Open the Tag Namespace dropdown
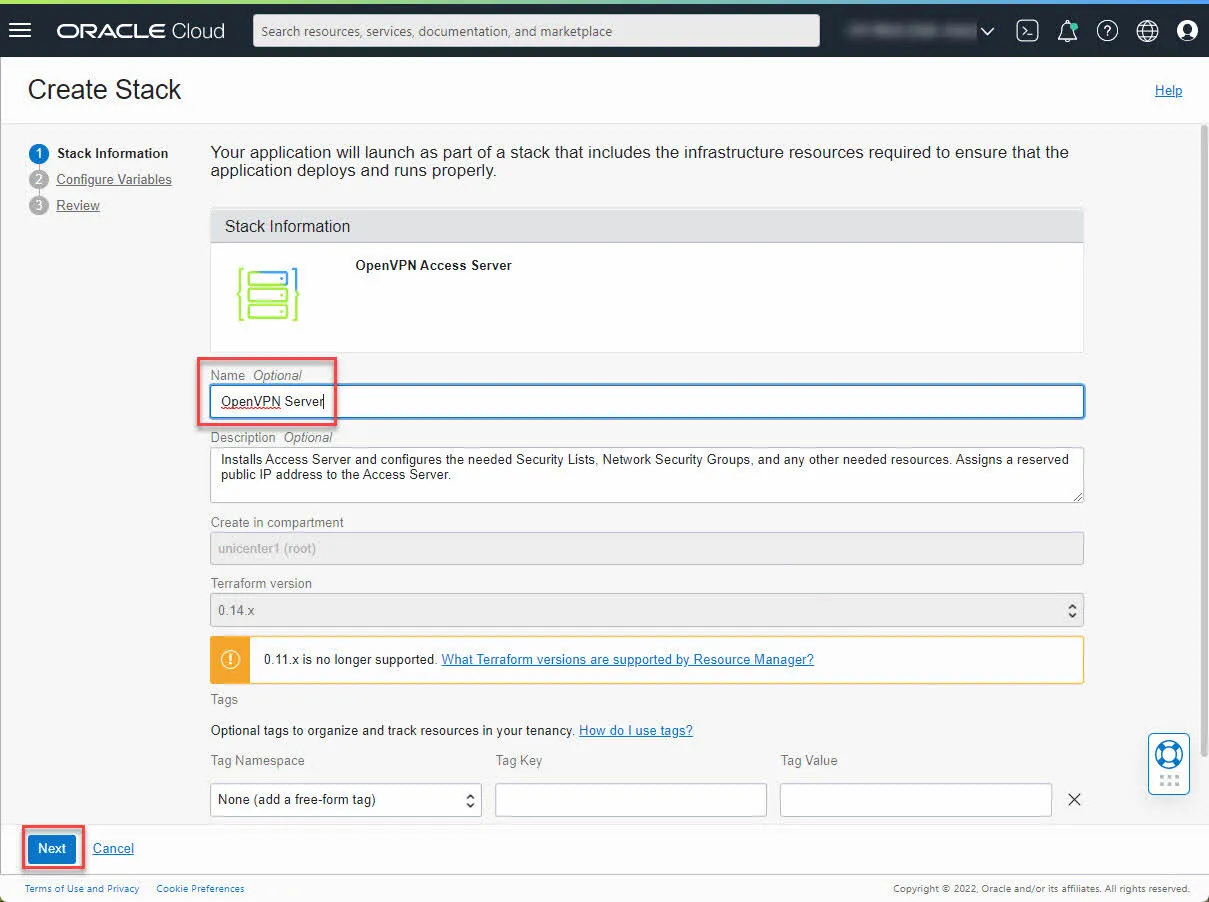 pos(346,800)
